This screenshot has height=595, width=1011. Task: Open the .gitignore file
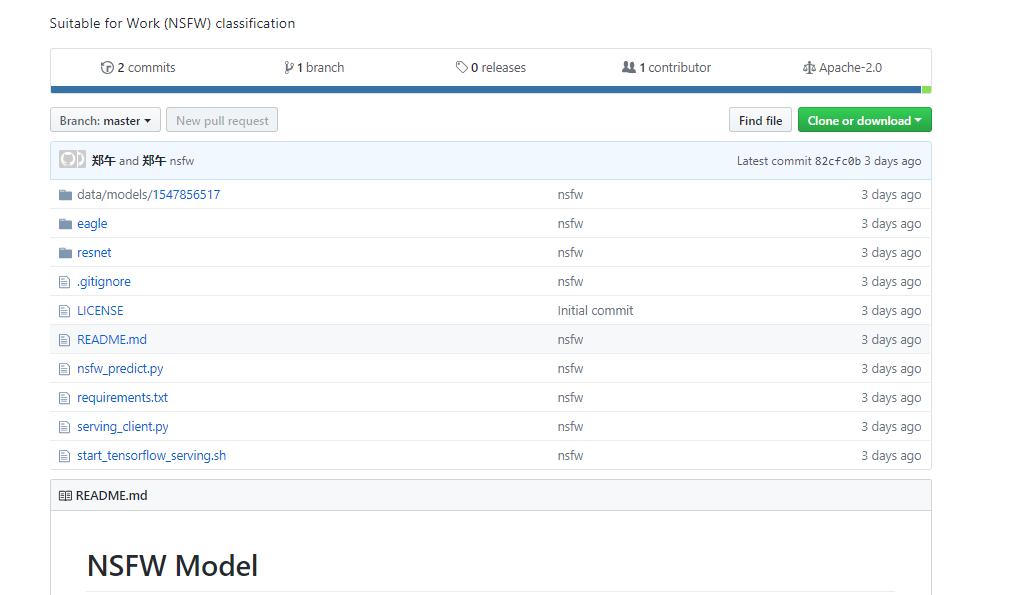pyautogui.click(x=104, y=282)
